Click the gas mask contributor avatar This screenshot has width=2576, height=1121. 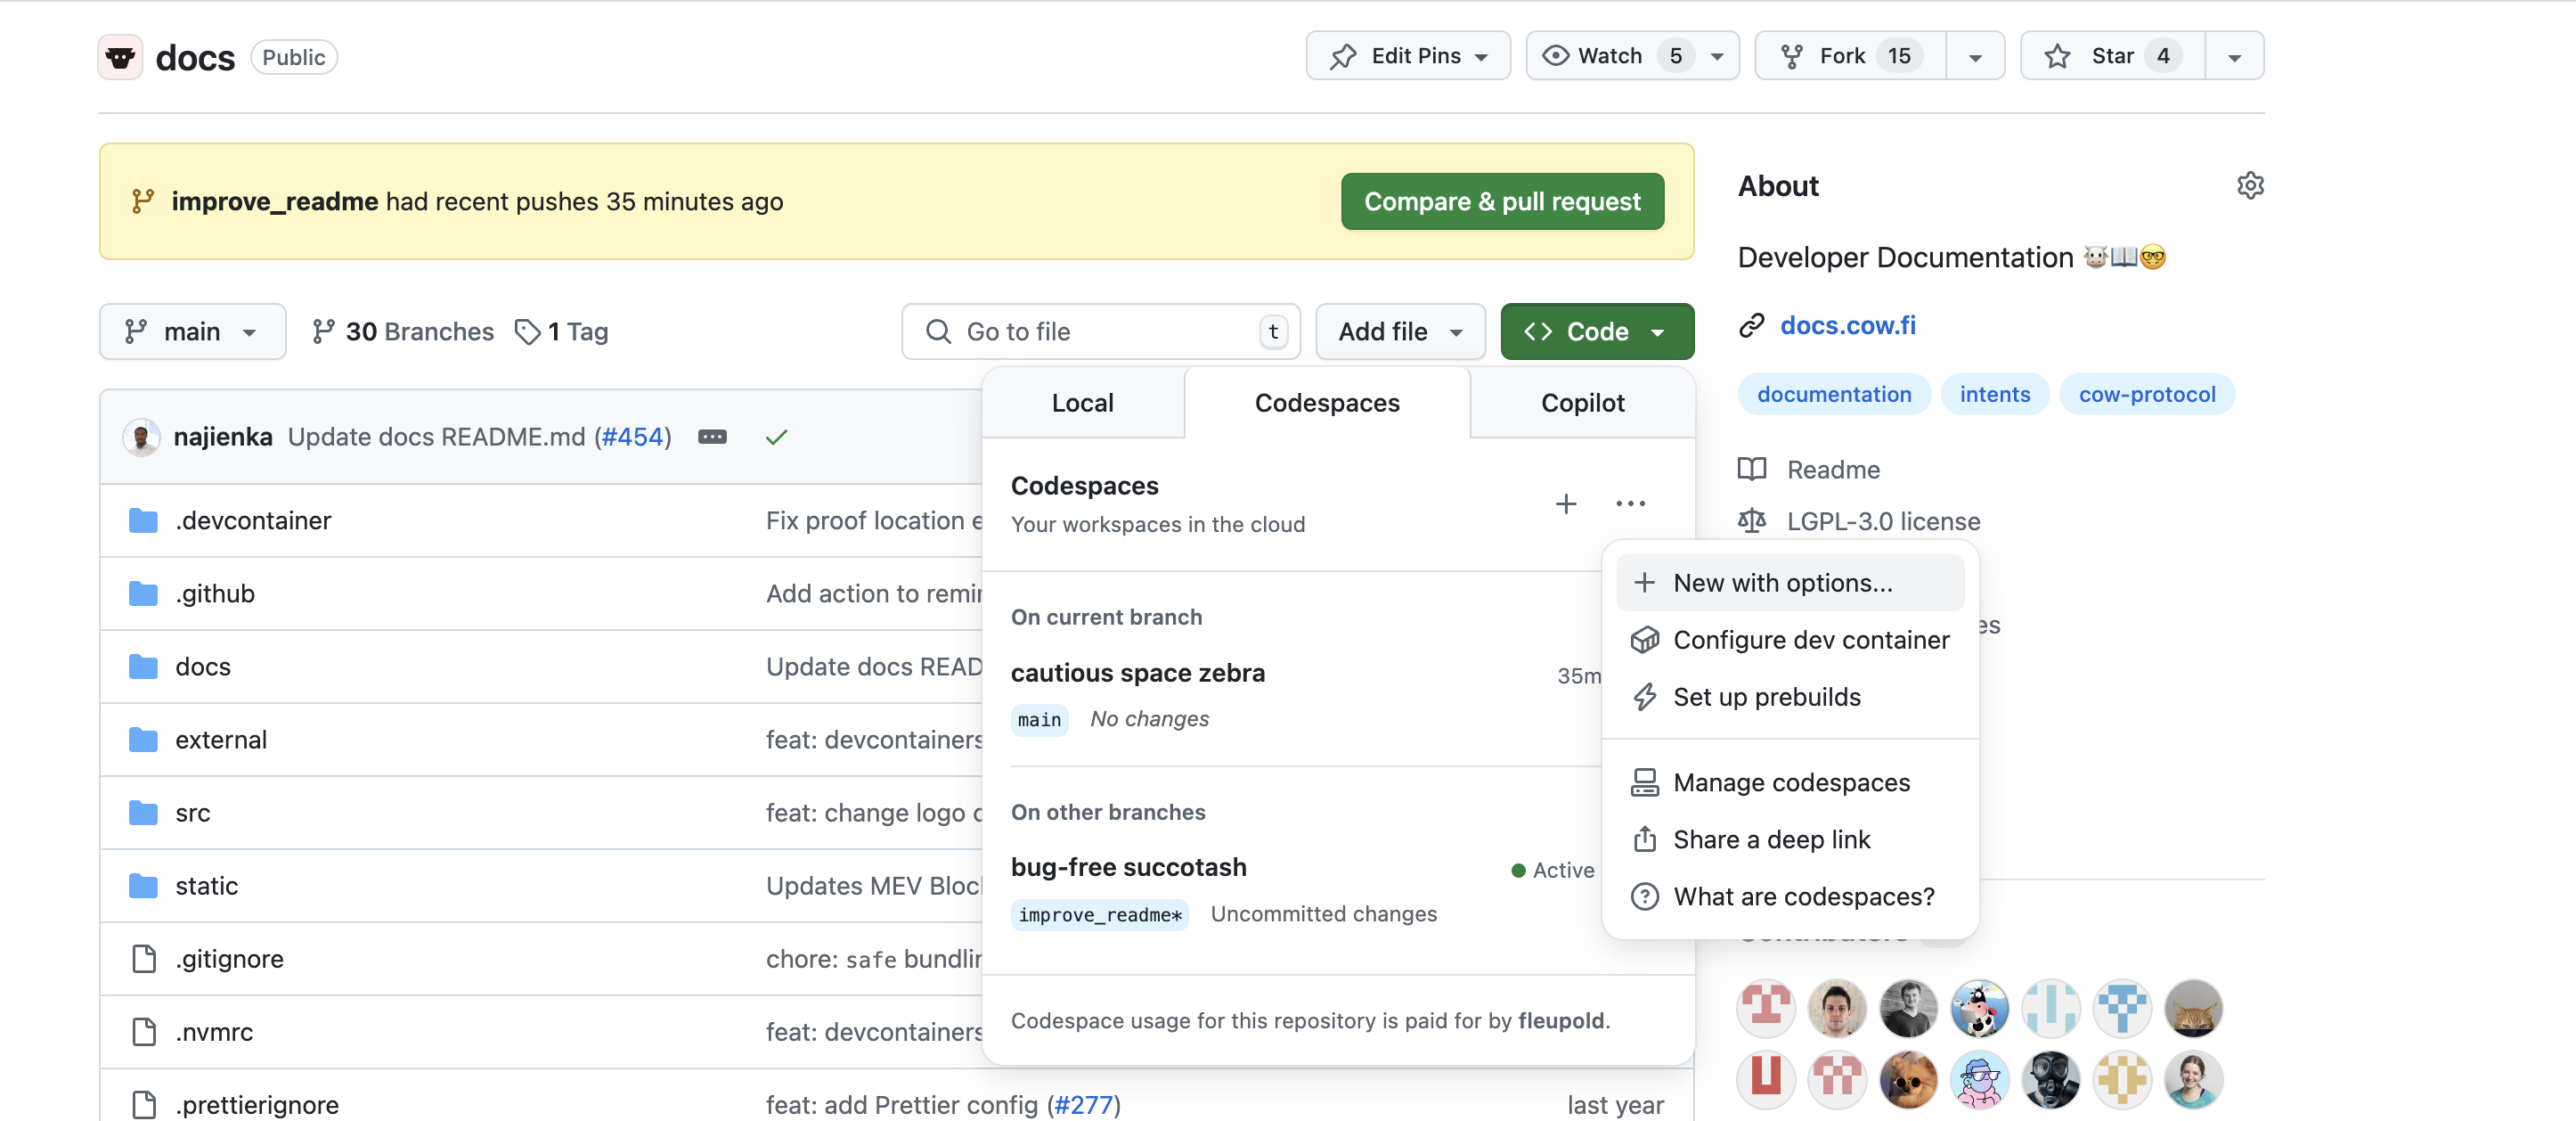(x=2051, y=1080)
